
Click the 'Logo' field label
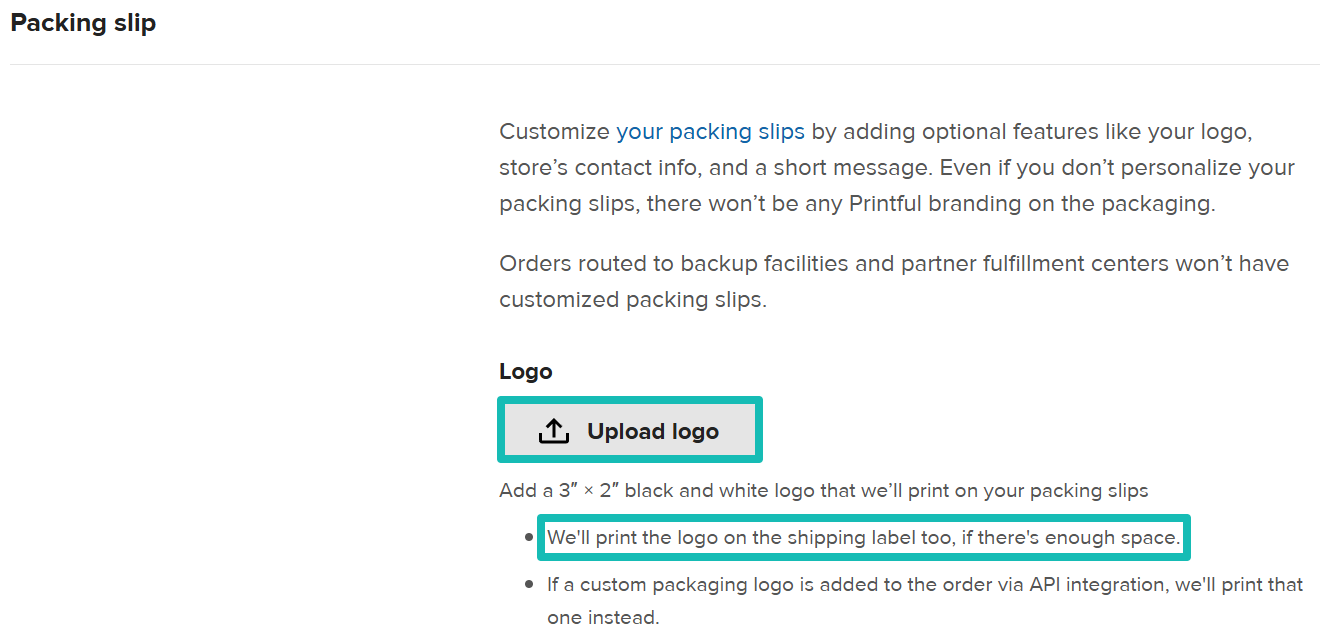[x=526, y=372]
